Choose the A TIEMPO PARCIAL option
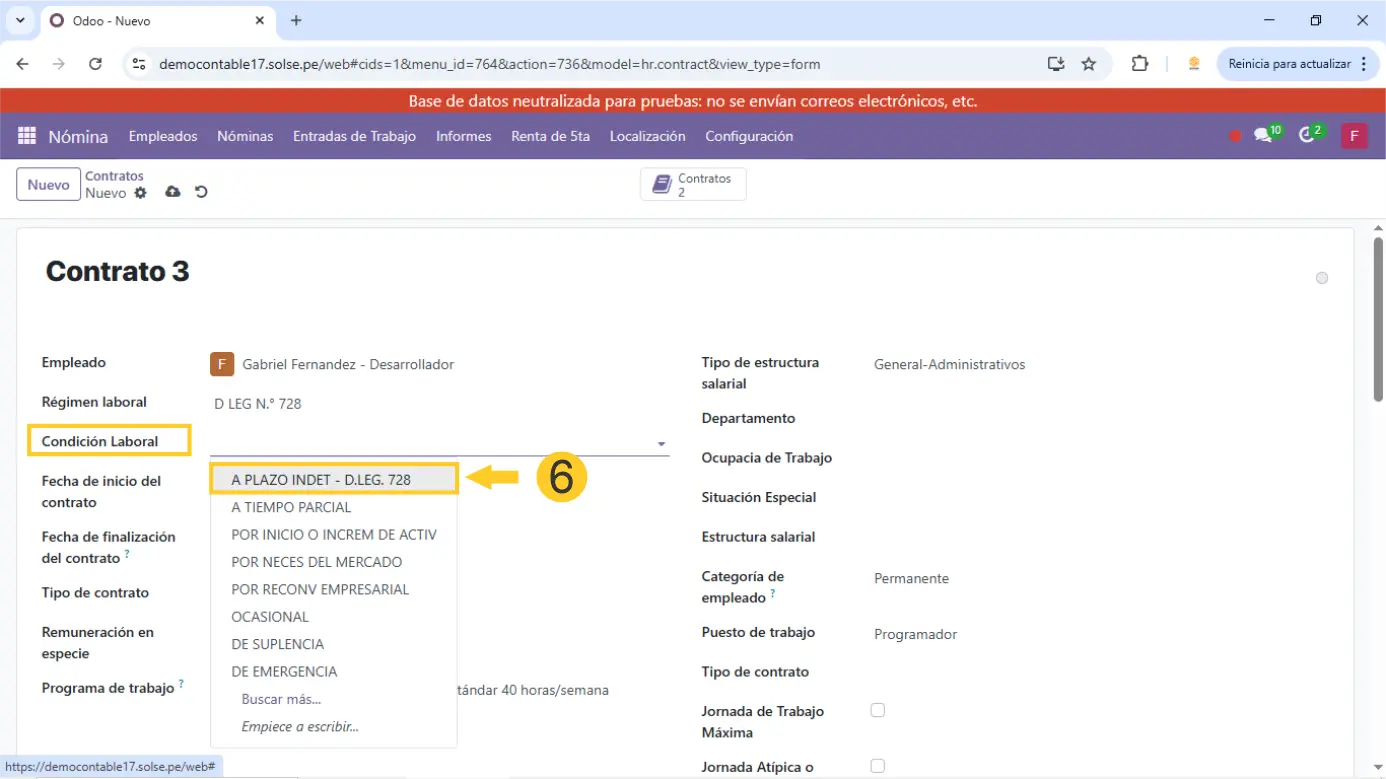 pyautogui.click(x=291, y=507)
